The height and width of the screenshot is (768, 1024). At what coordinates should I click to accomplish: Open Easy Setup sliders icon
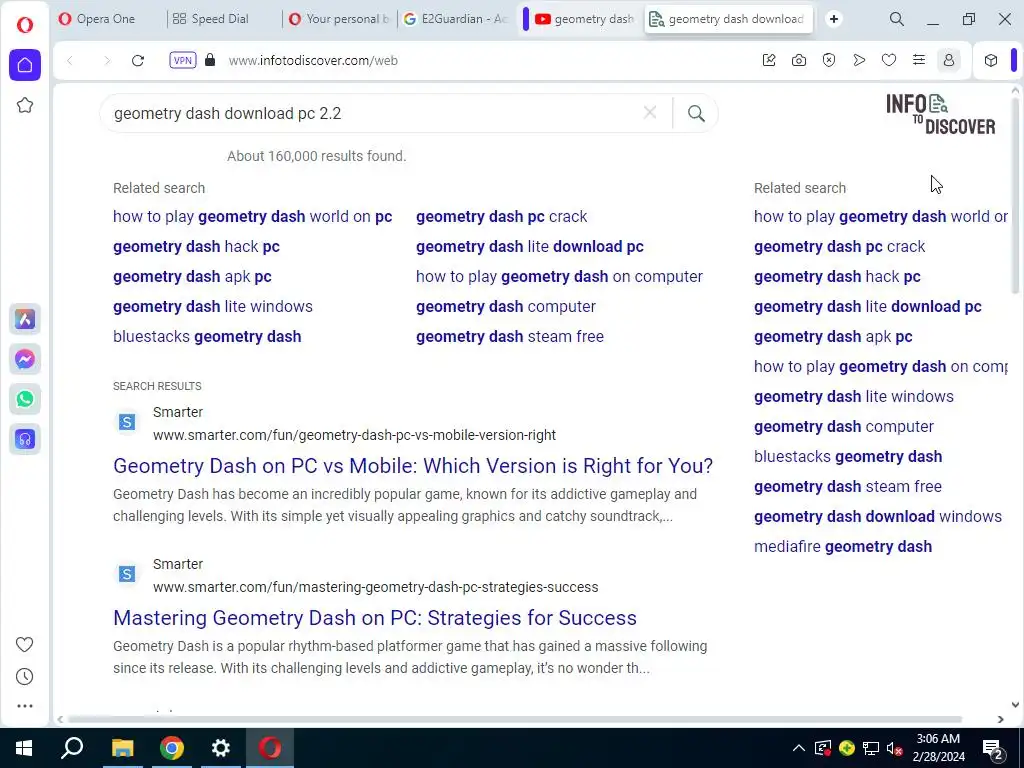(919, 60)
